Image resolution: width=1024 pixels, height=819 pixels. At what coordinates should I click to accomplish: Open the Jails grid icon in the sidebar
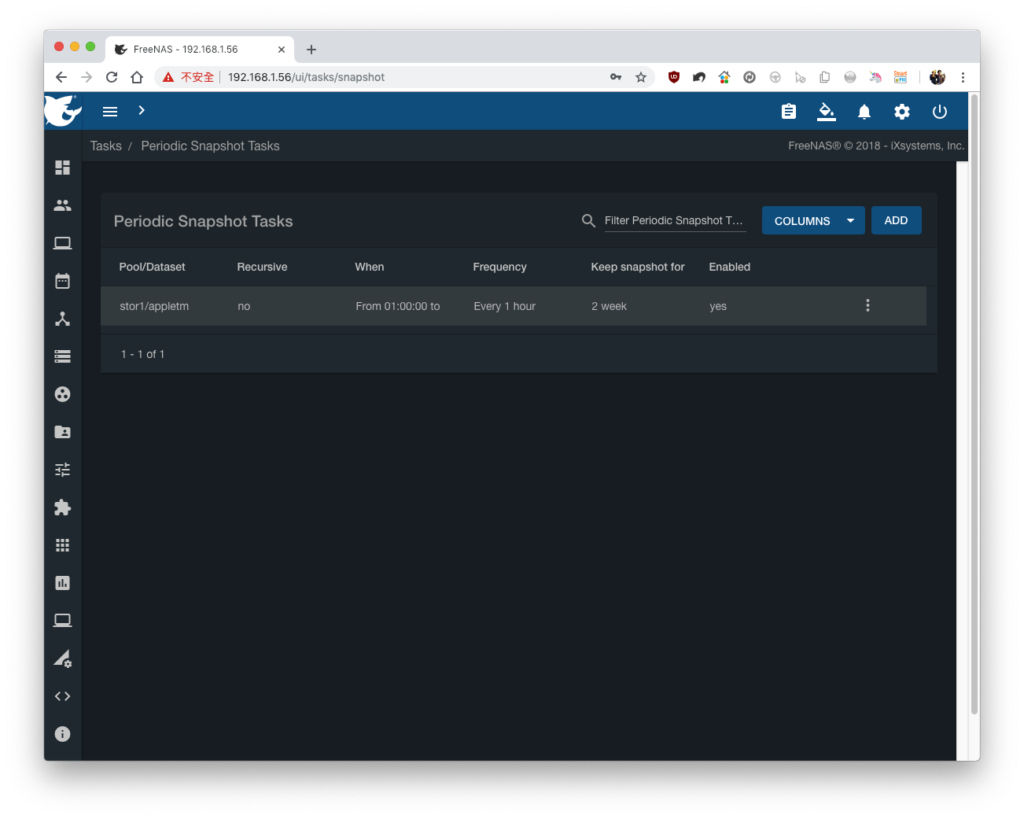(x=63, y=545)
